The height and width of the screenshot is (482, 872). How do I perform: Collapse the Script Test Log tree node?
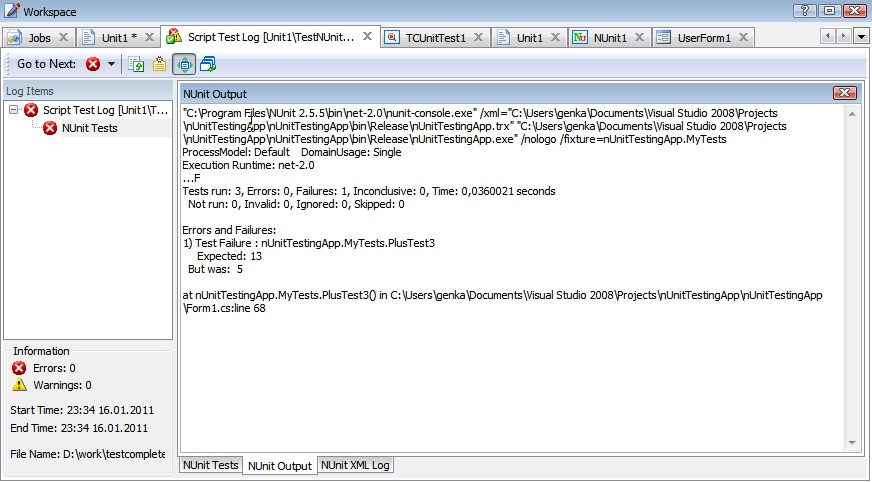(x=14, y=110)
